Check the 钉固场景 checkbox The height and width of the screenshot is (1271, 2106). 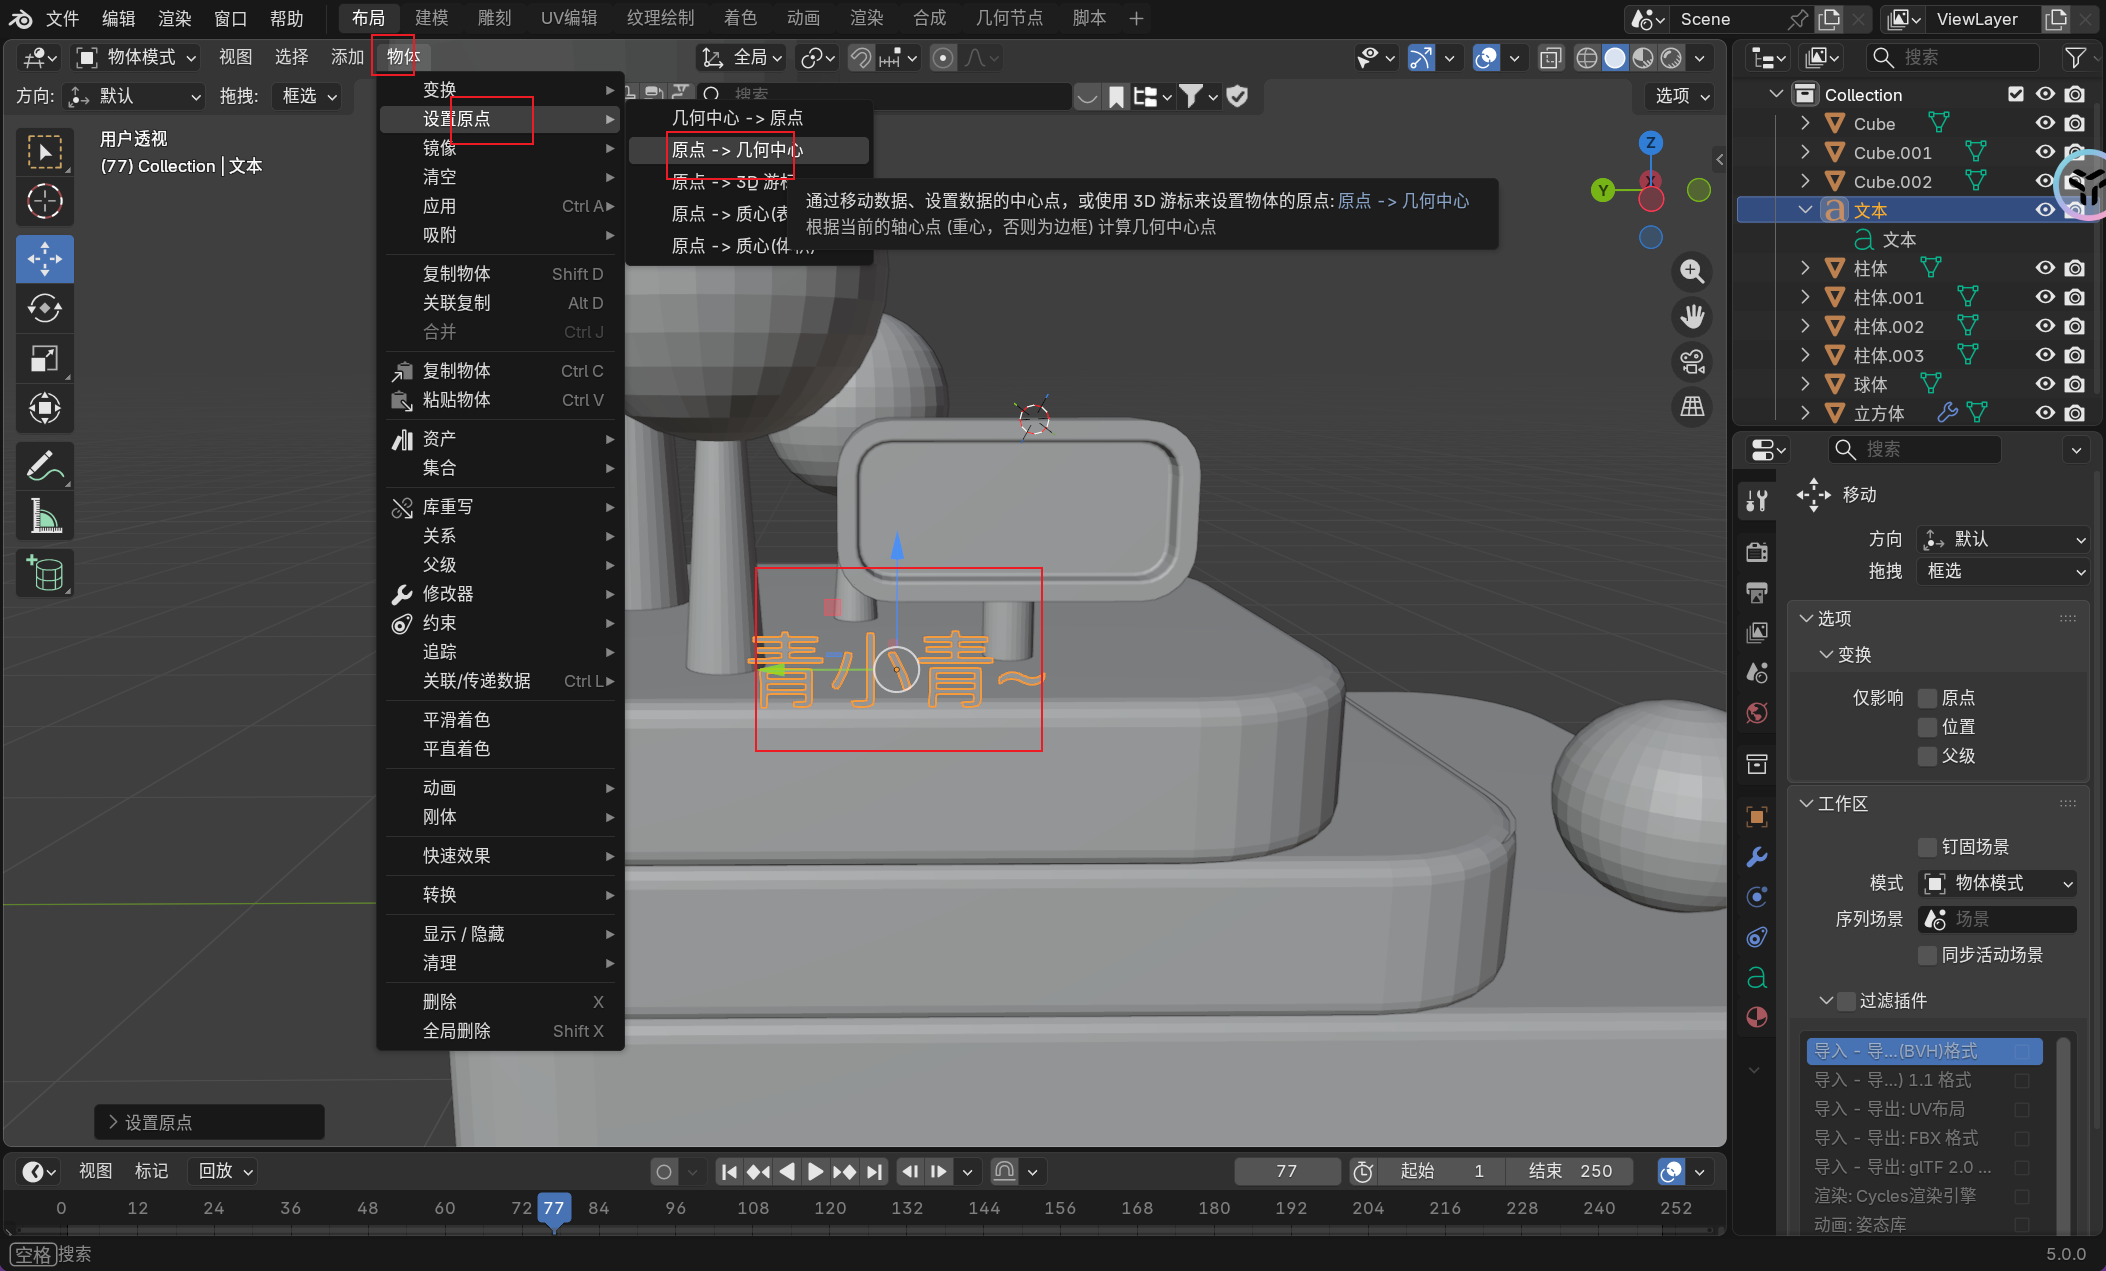click(x=1927, y=847)
